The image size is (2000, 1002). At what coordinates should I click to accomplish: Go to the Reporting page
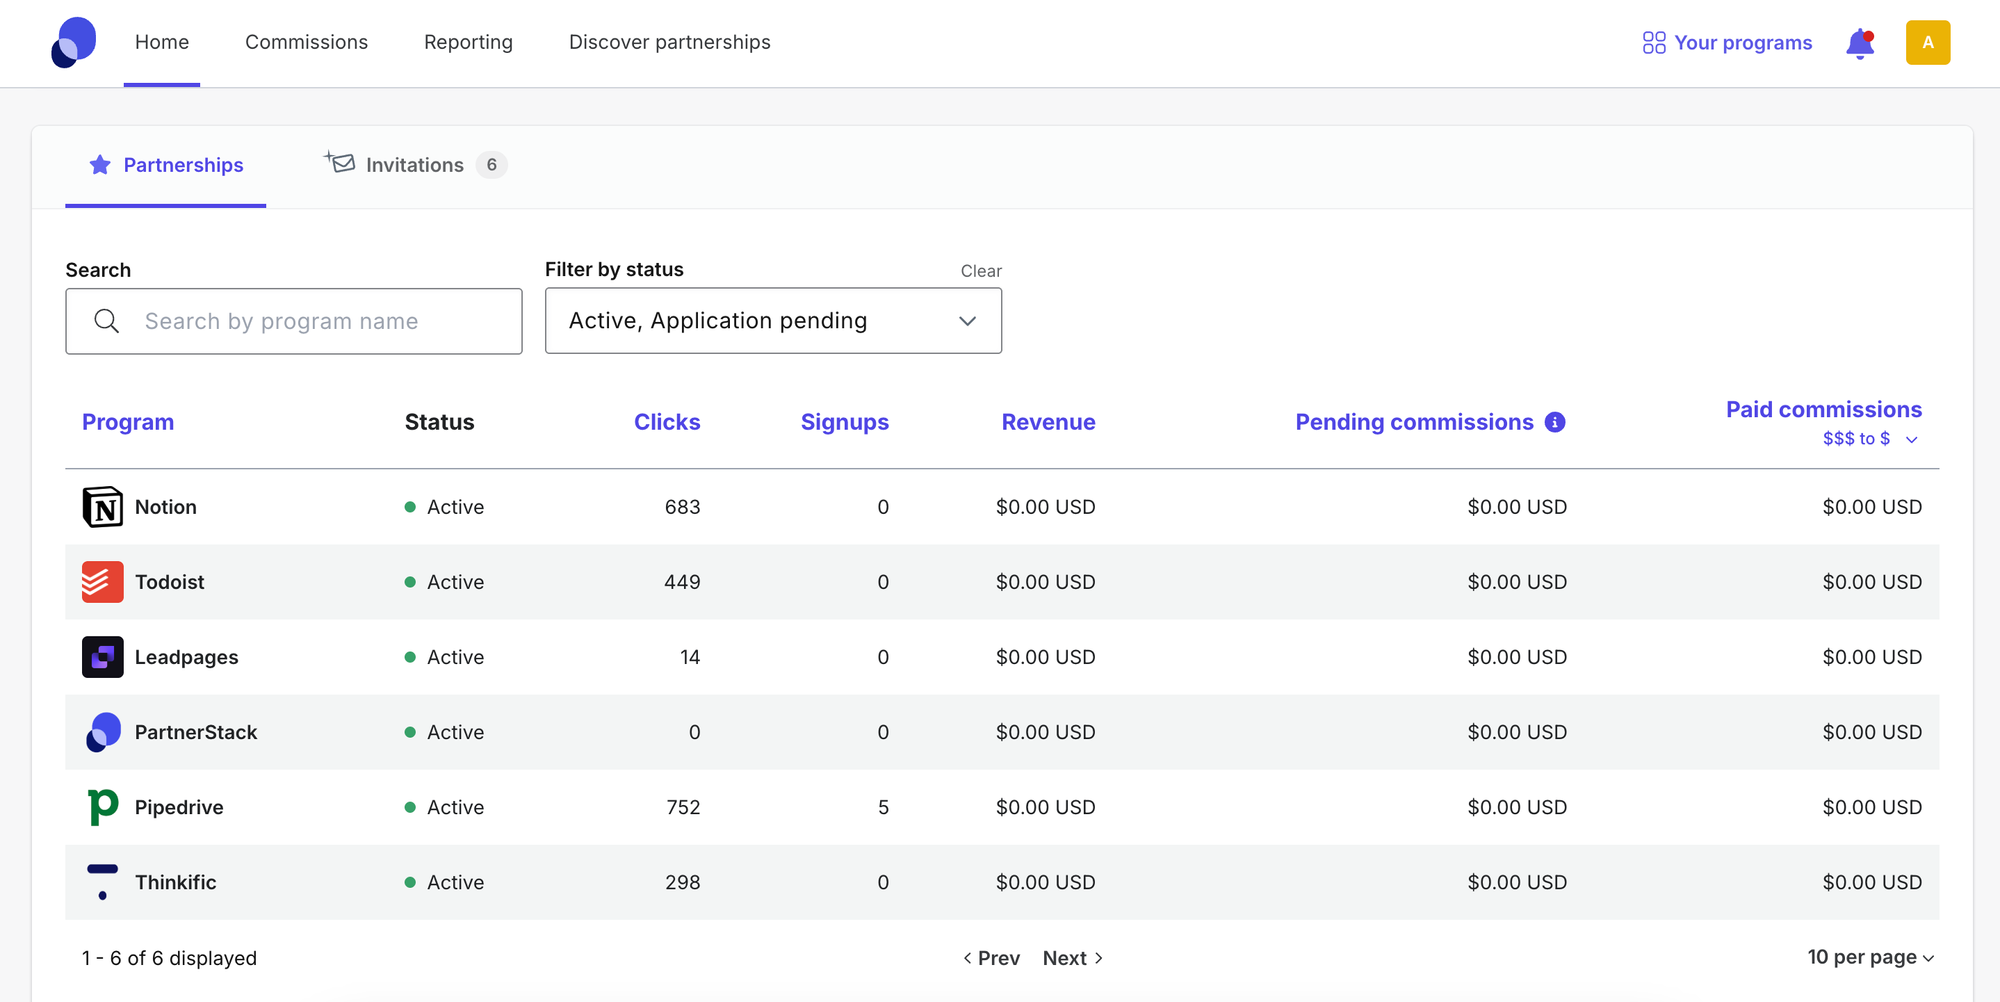point(468,42)
